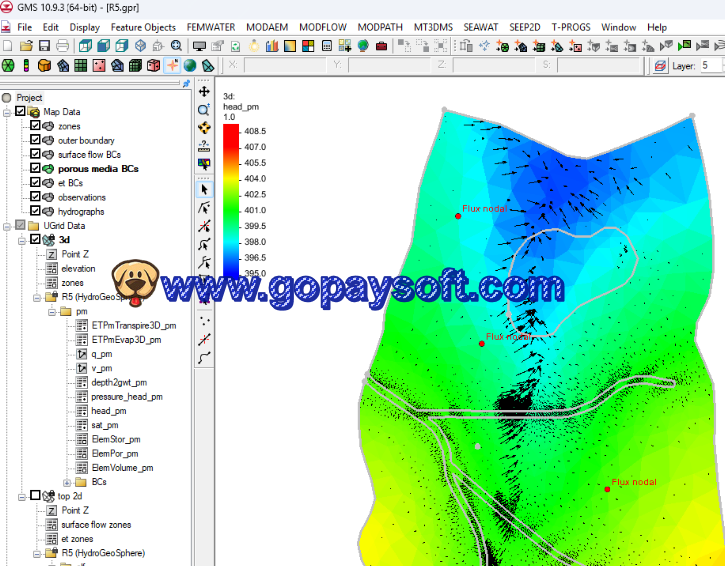The width and height of the screenshot is (725, 566).
Task: Select the porous media BCs coverage
Action: coord(98,169)
